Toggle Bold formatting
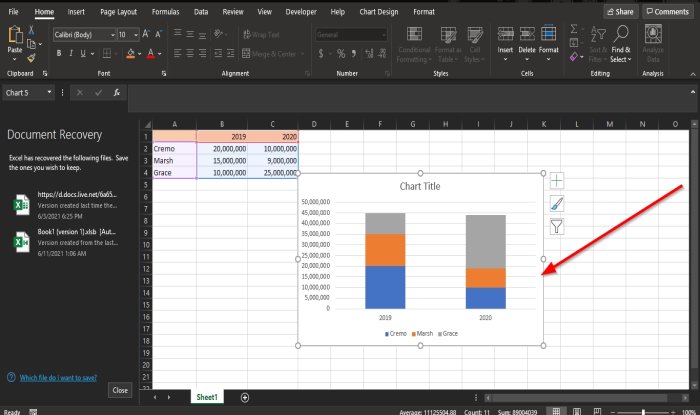This screenshot has height=415, width=700. pos(58,54)
